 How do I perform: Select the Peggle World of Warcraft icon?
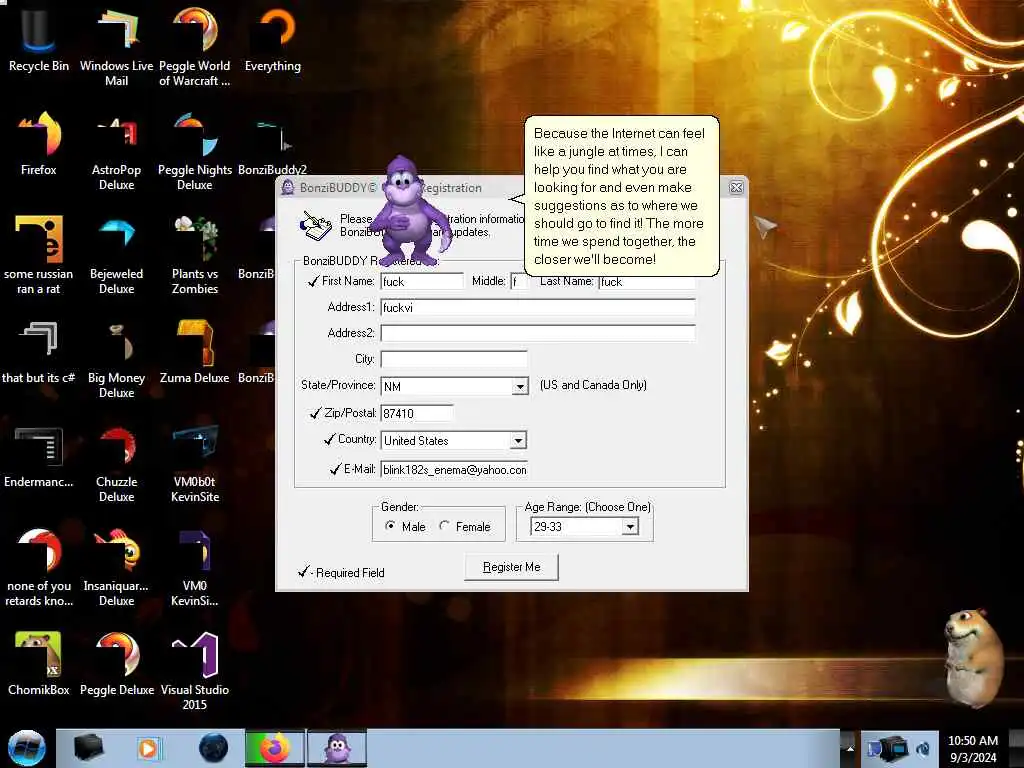(x=195, y=46)
